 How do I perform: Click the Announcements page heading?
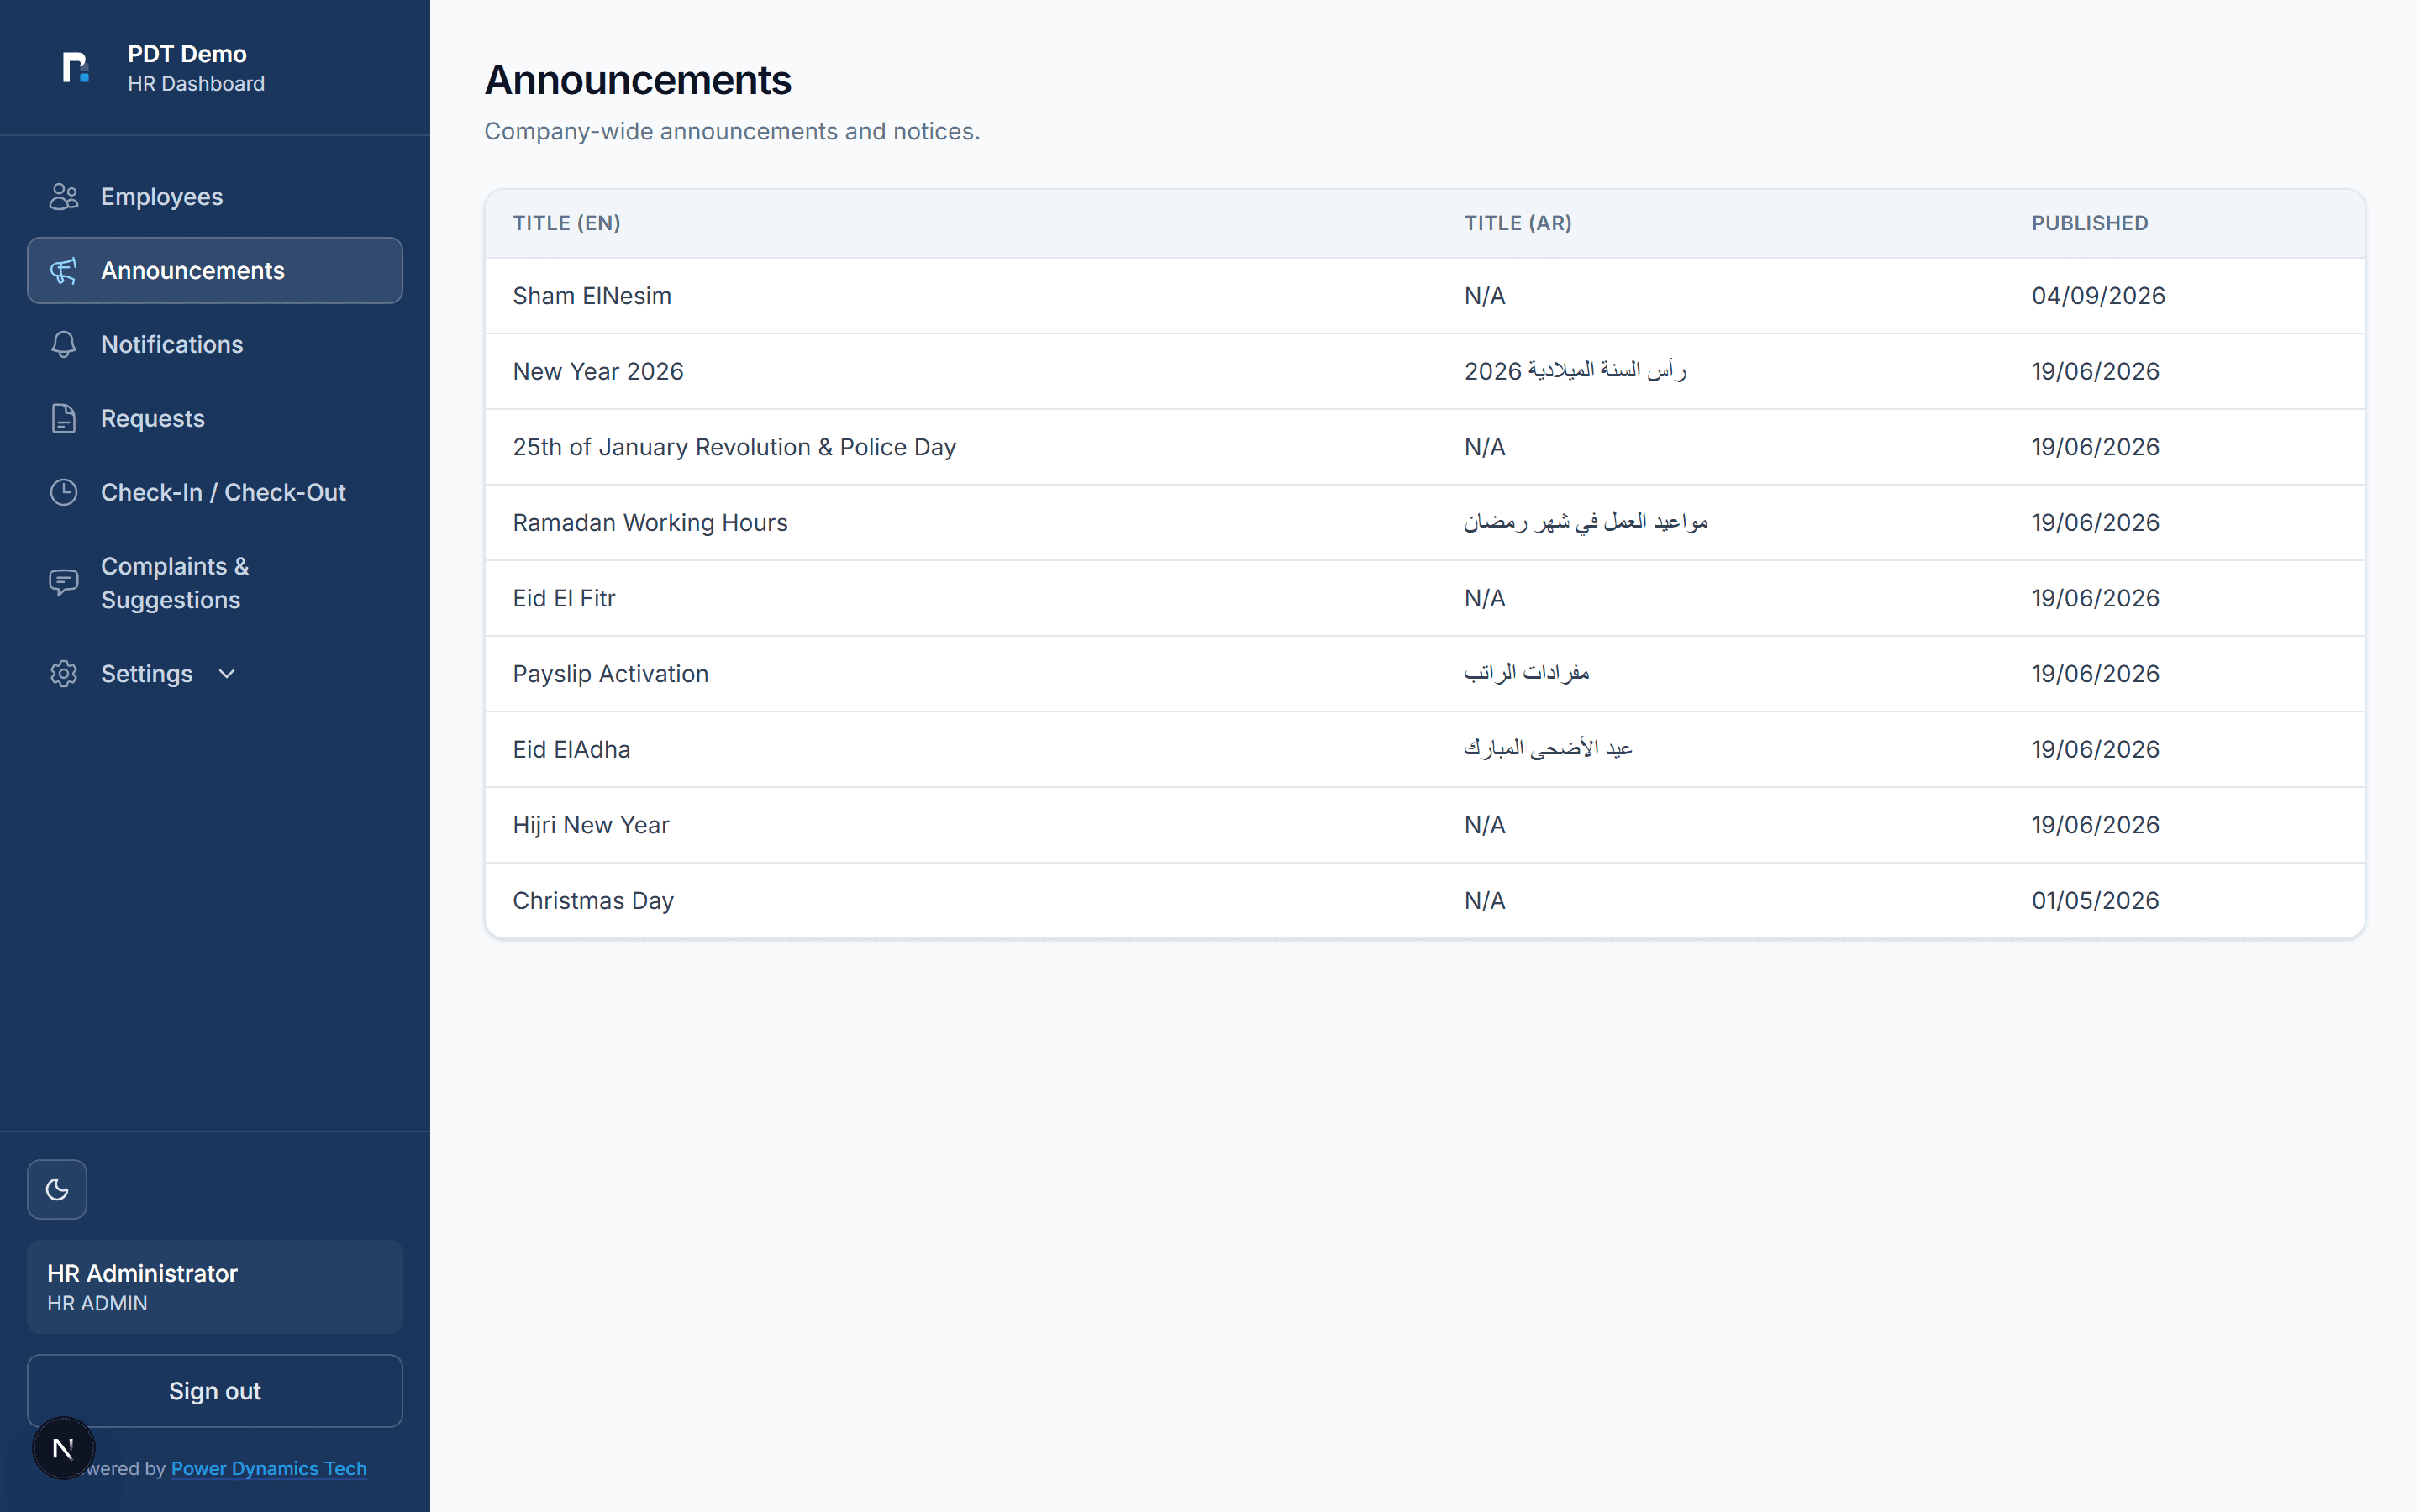(x=638, y=80)
